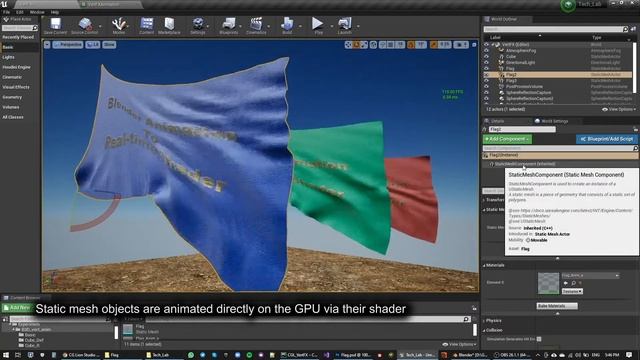Select the Visual Effects category
This screenshot has width=640, height=360.
(16, 87)
